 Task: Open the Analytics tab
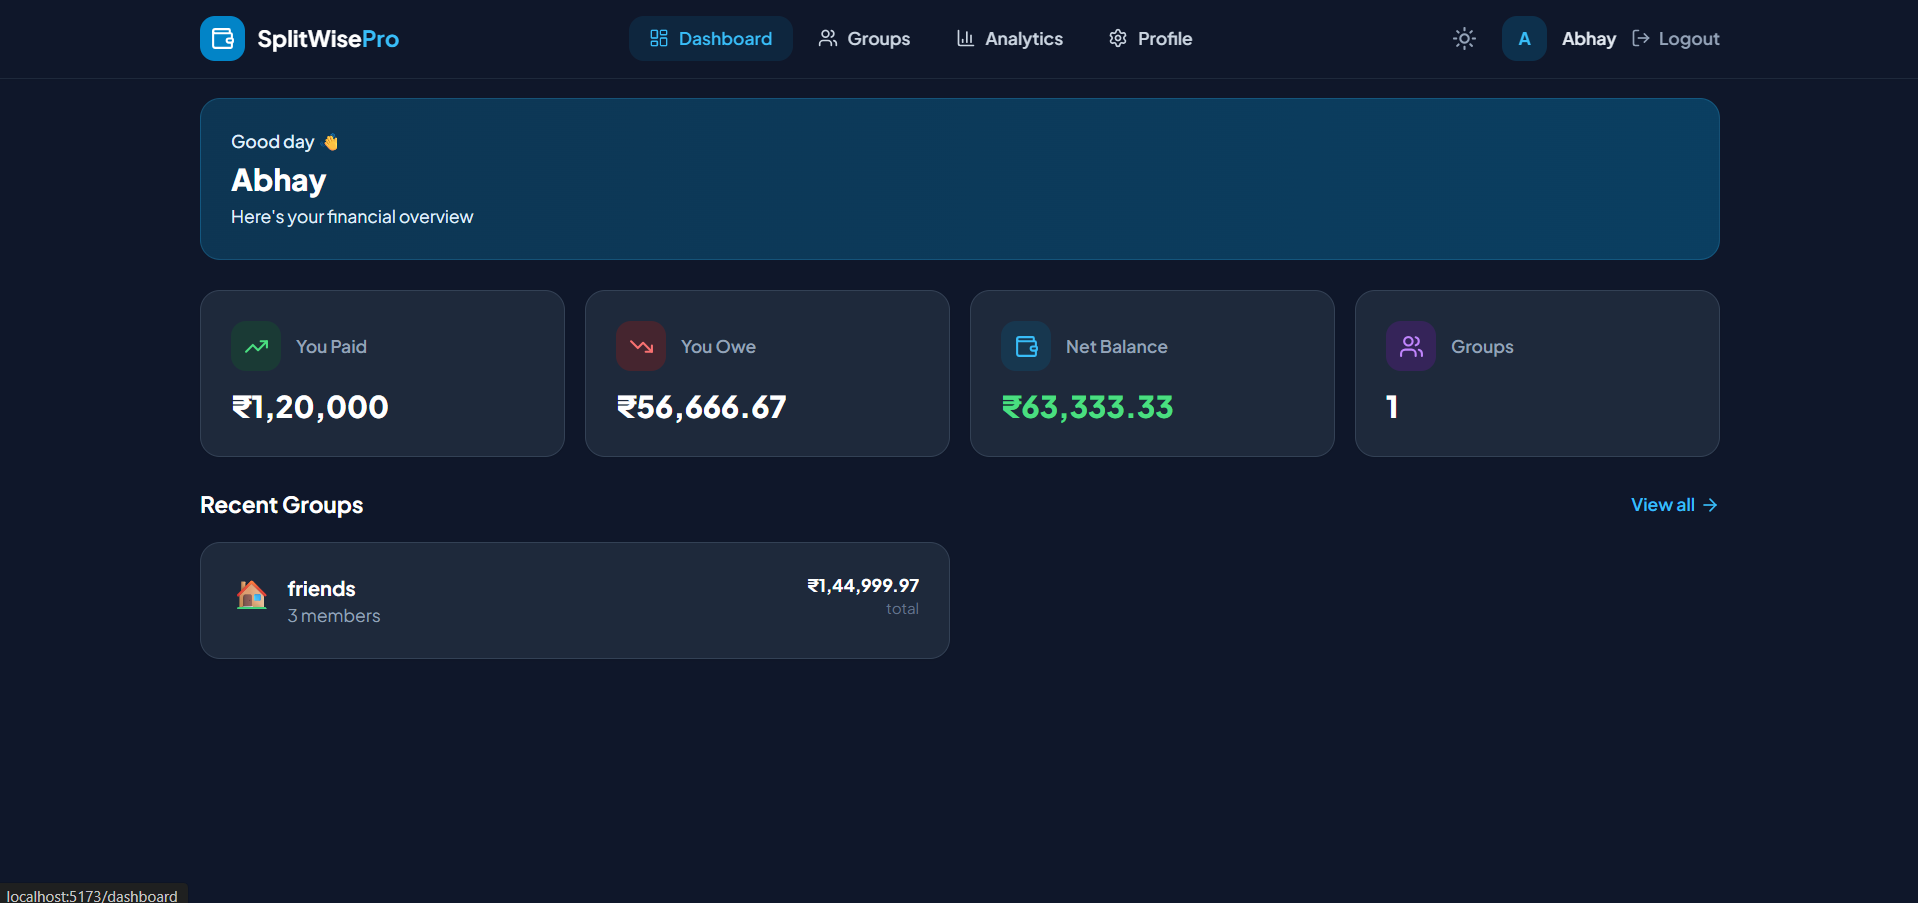click(x=1009, y=39)
